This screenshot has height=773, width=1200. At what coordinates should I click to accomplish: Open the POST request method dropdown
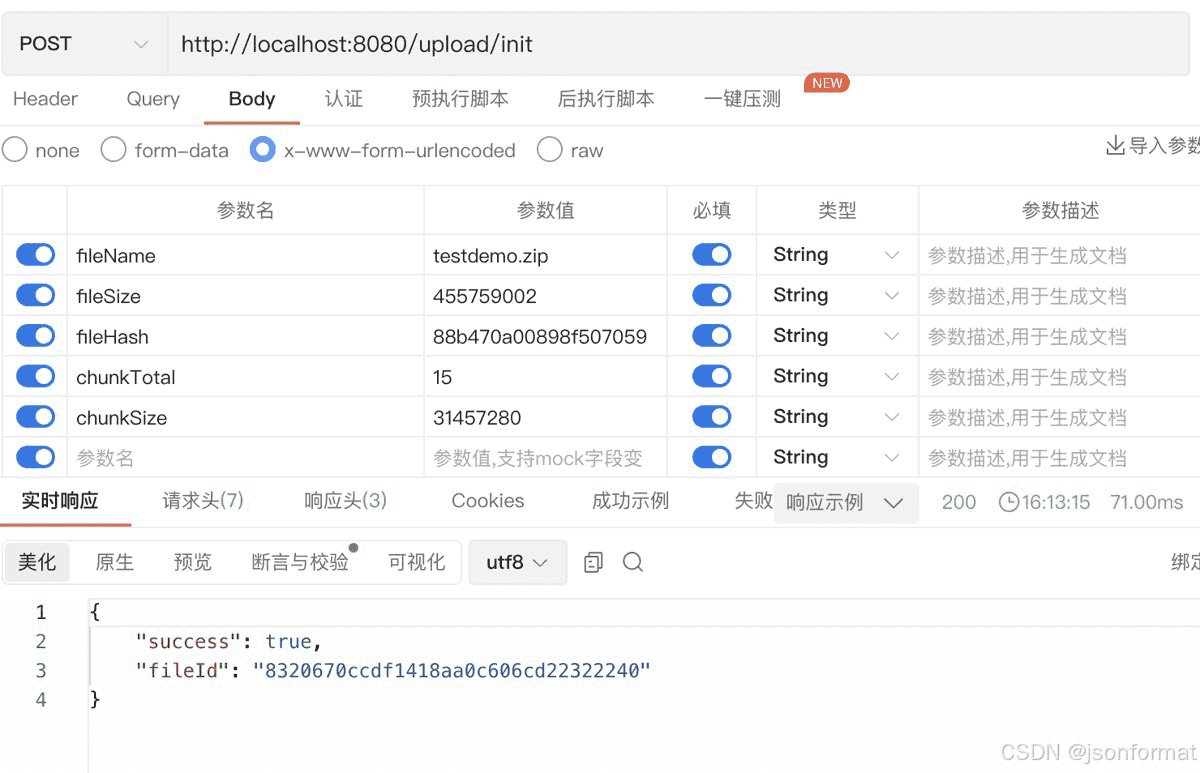tap(84, 44)
